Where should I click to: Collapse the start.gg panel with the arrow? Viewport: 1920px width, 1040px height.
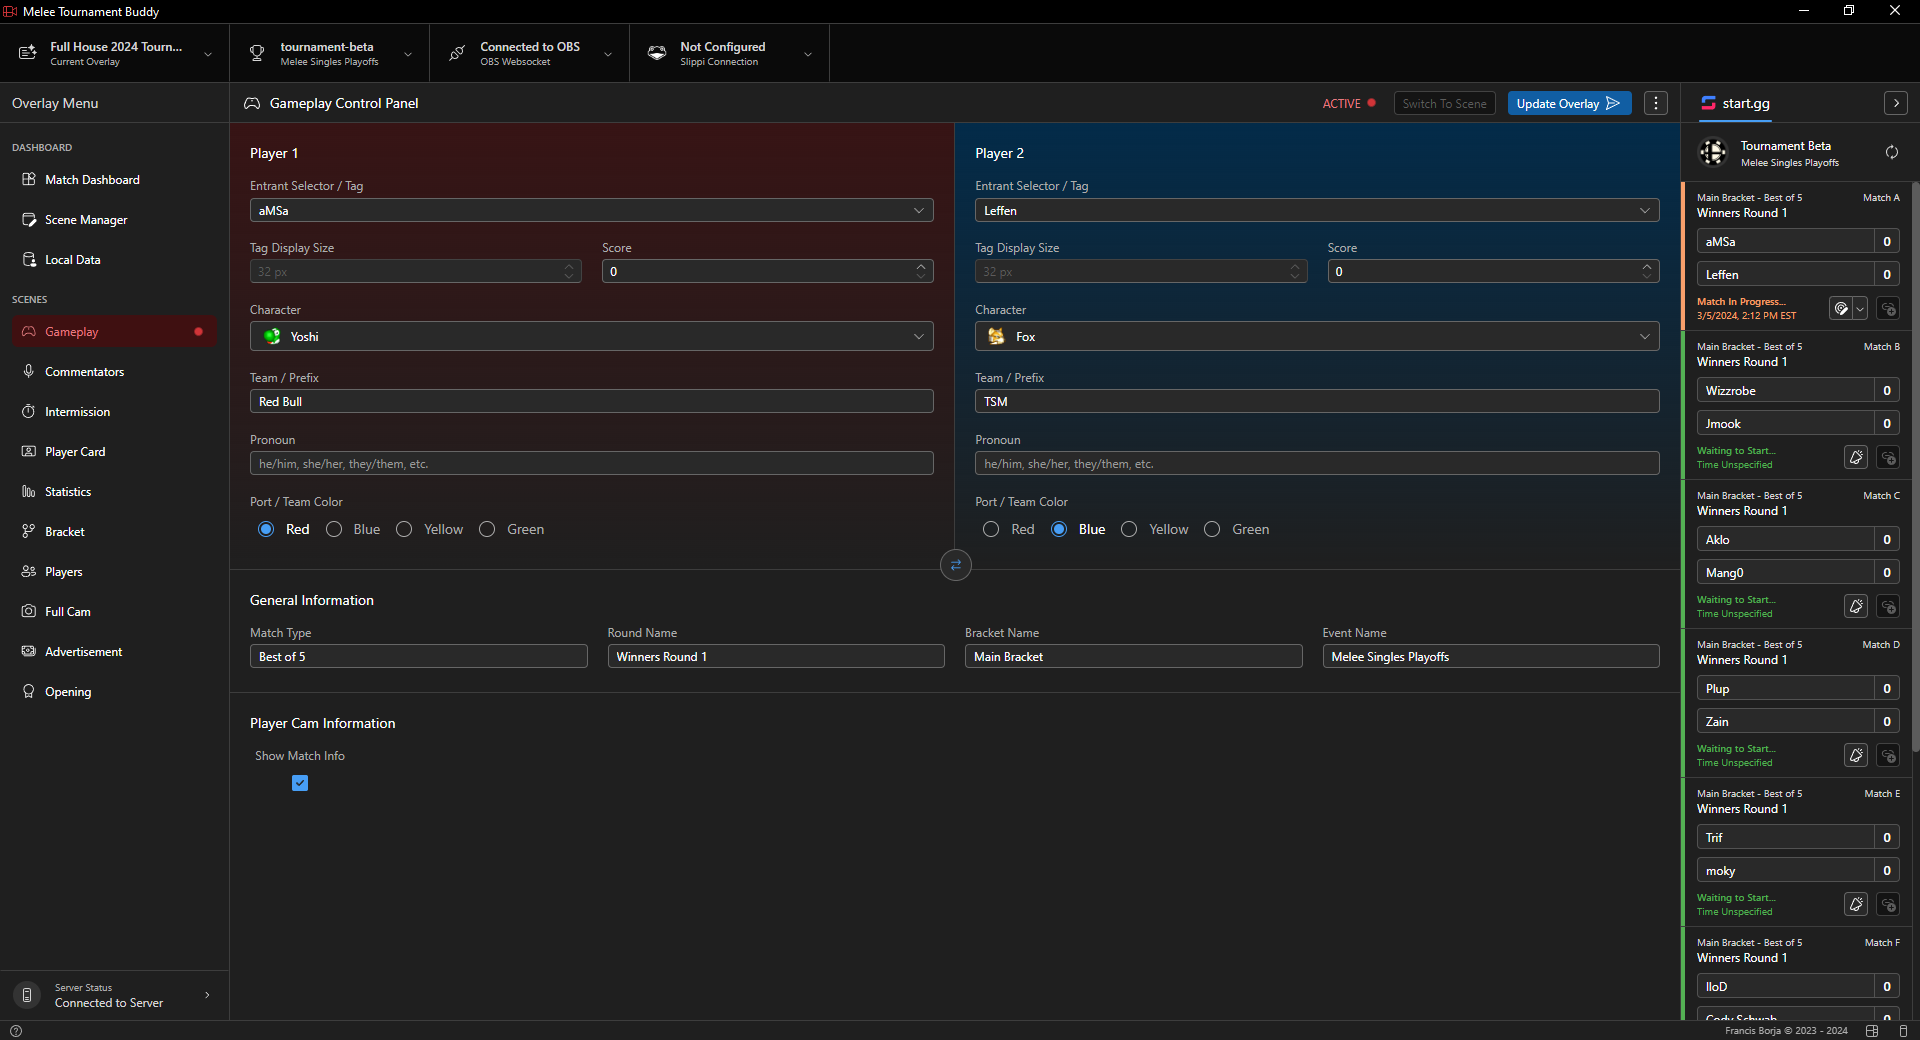point(1896,104)
